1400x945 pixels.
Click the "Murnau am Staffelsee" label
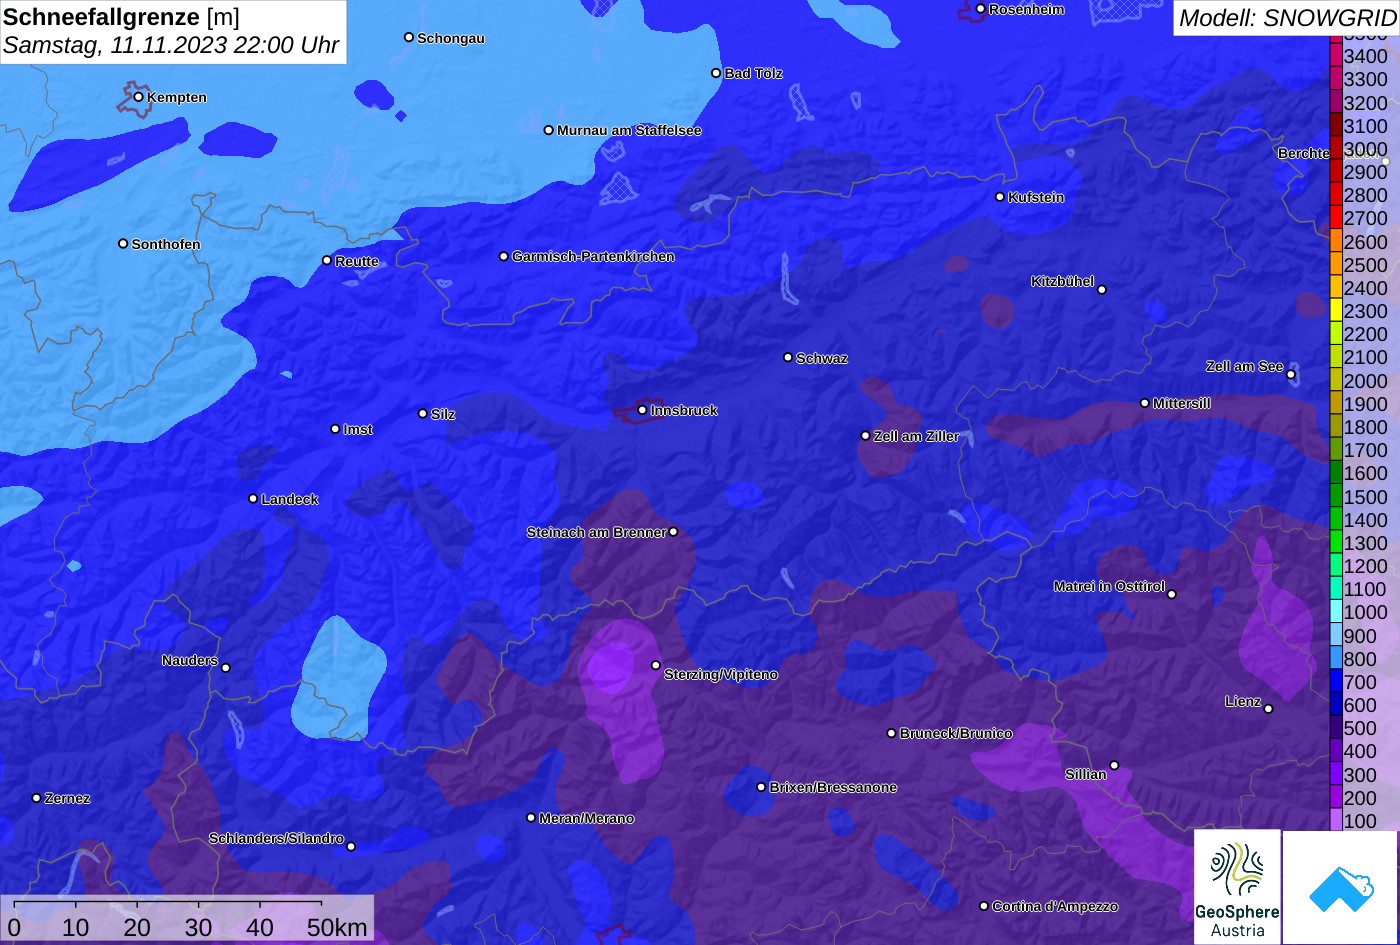[629, 130]
